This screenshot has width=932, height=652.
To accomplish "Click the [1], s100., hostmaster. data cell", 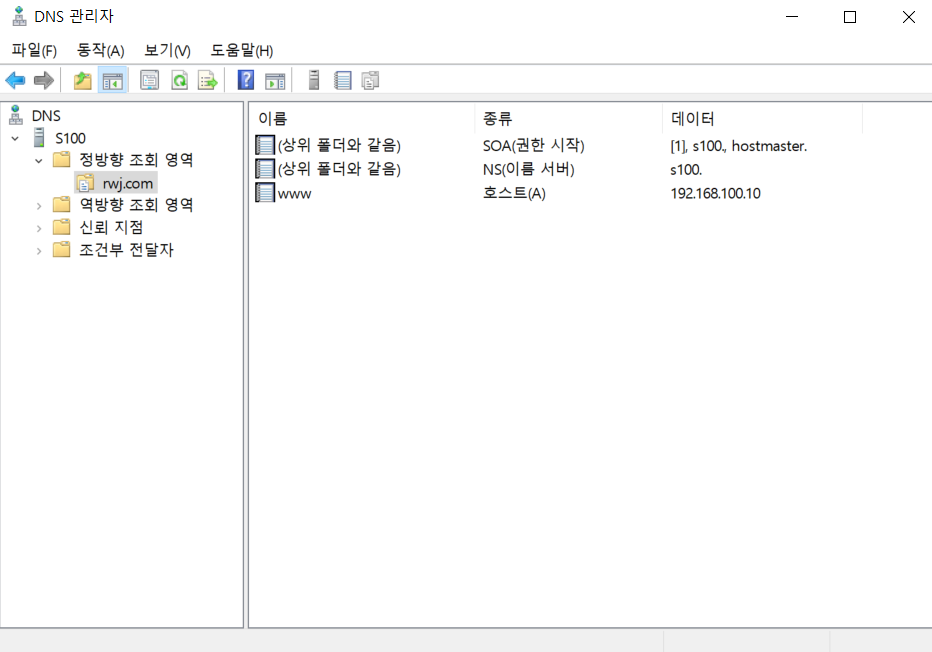I will pyautogui.click(x=738, y=146).
